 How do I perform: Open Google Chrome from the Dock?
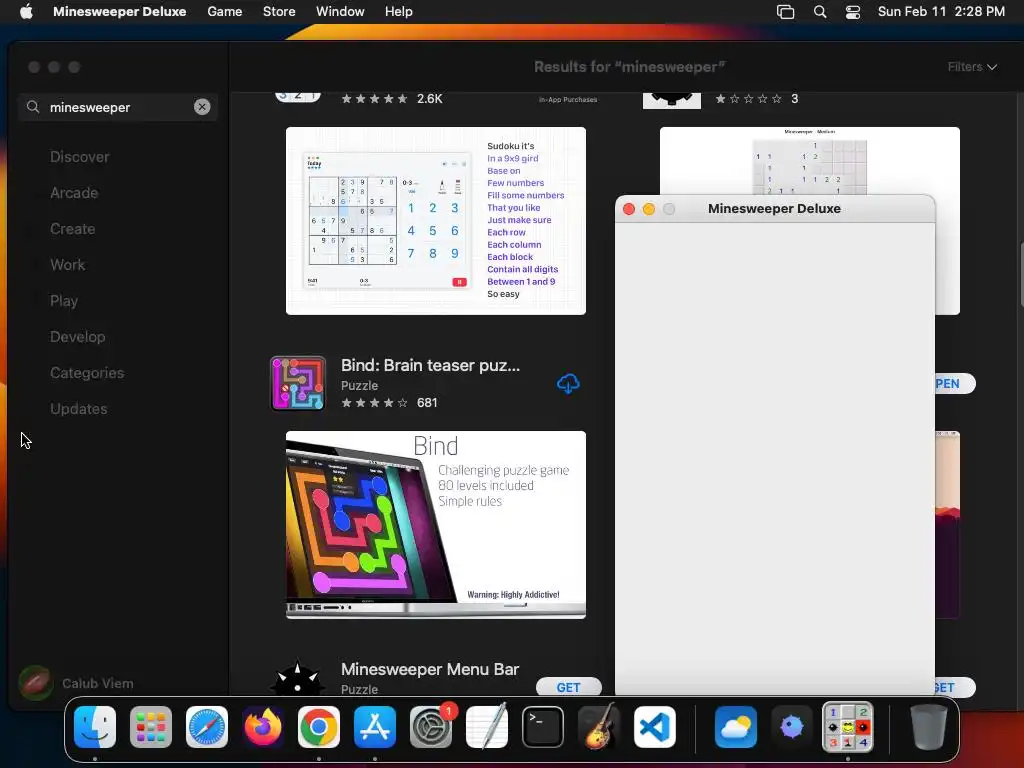pos(319,727)
